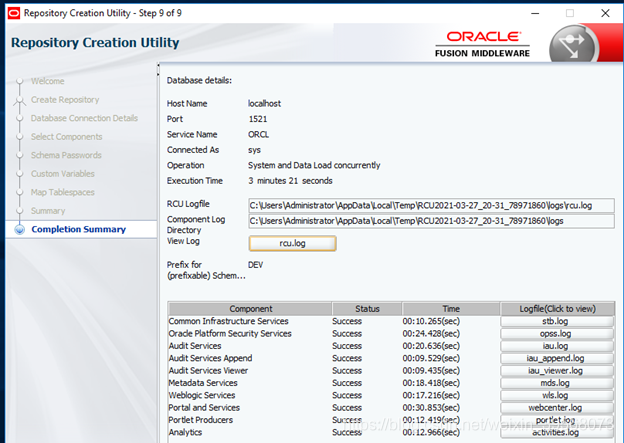Screen dimensions: 624x443
Task: Select the Weblogic Services cell
Action: tap(202, 395)
